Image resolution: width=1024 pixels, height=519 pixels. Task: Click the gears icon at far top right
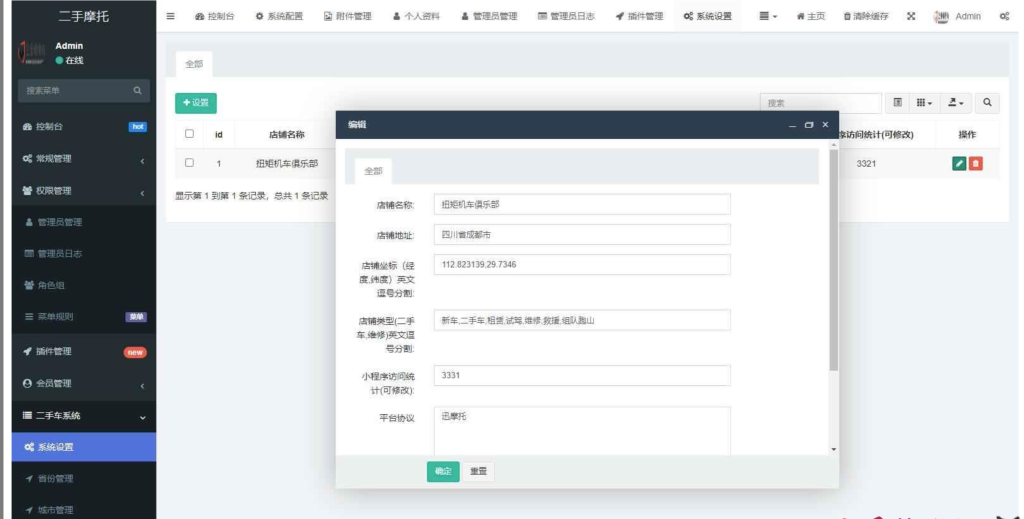pyautogui.click(x=1003, y=16)
